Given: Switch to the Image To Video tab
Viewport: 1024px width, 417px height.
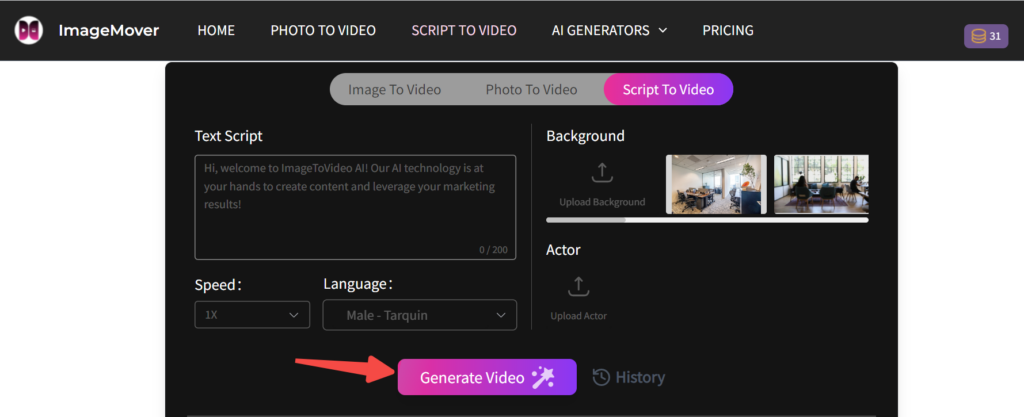Looking at the screenshot, I should [x=394, y=89].
